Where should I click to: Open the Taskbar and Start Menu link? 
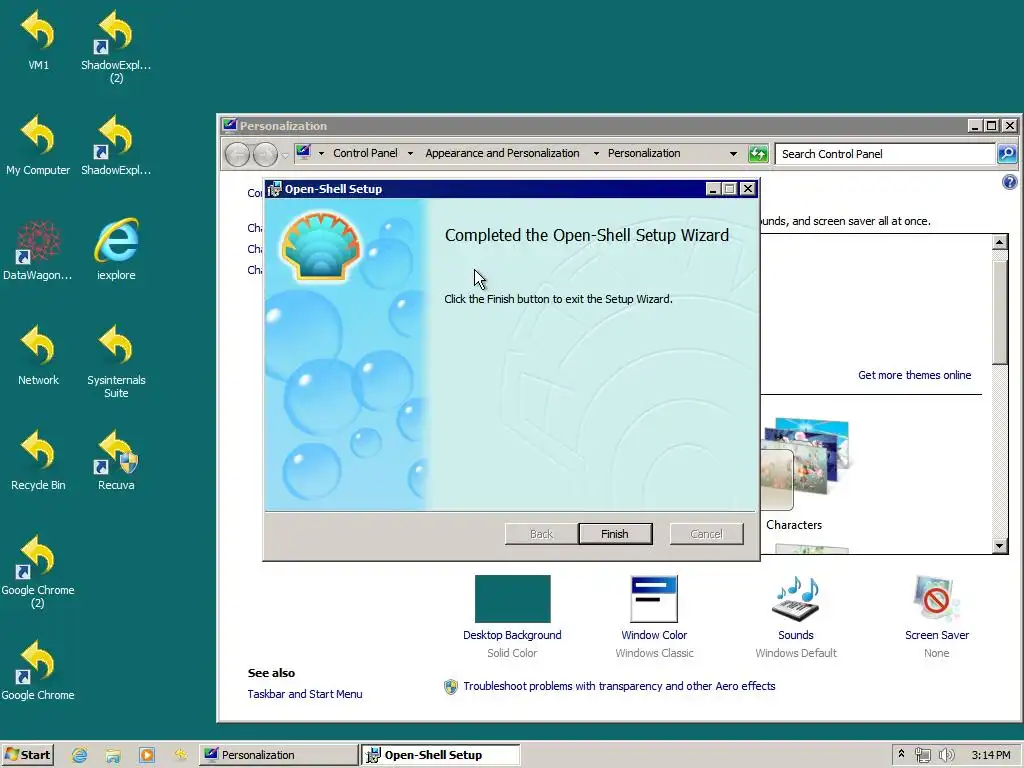point(304,694)
